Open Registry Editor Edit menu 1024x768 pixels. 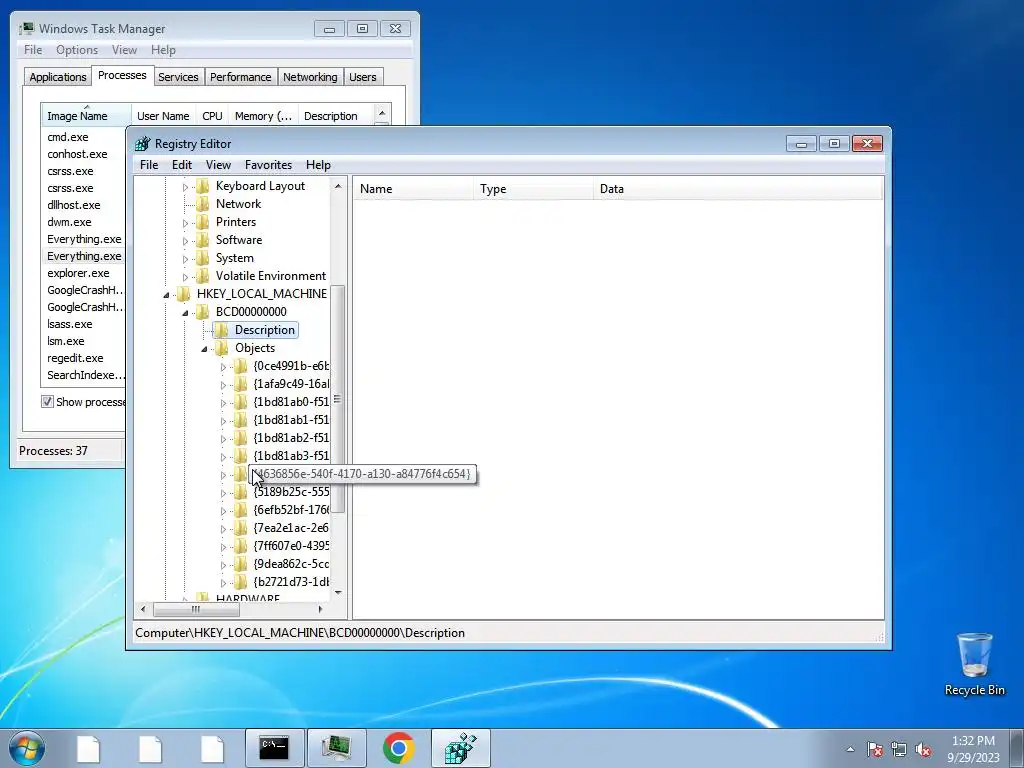(x=182, y=165)
